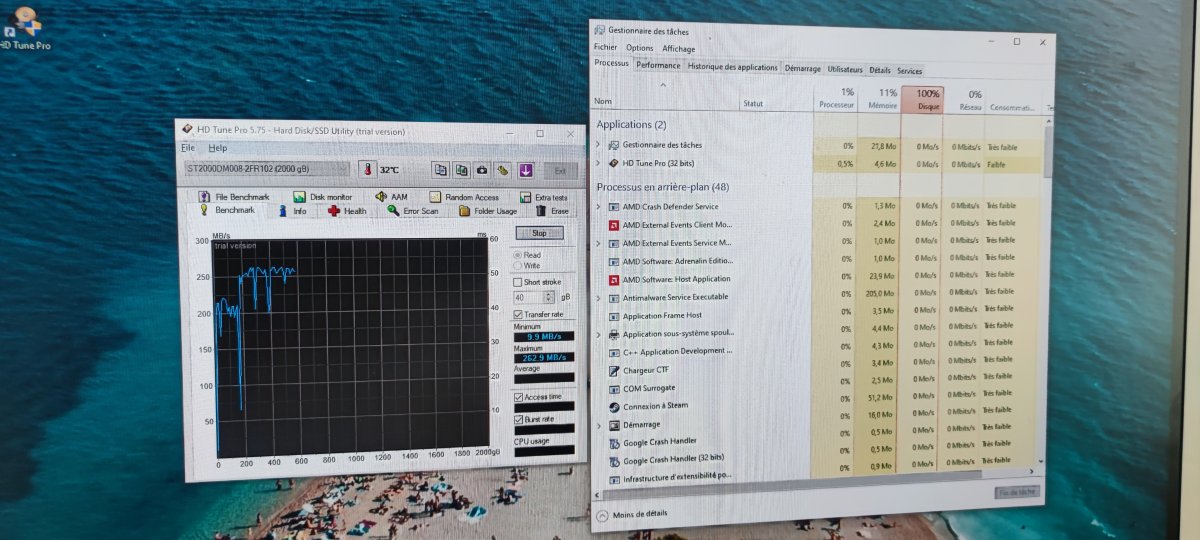Toggle the Burst rate checkbox
Screen dimensions: 1200x540
tap(518, 419)
